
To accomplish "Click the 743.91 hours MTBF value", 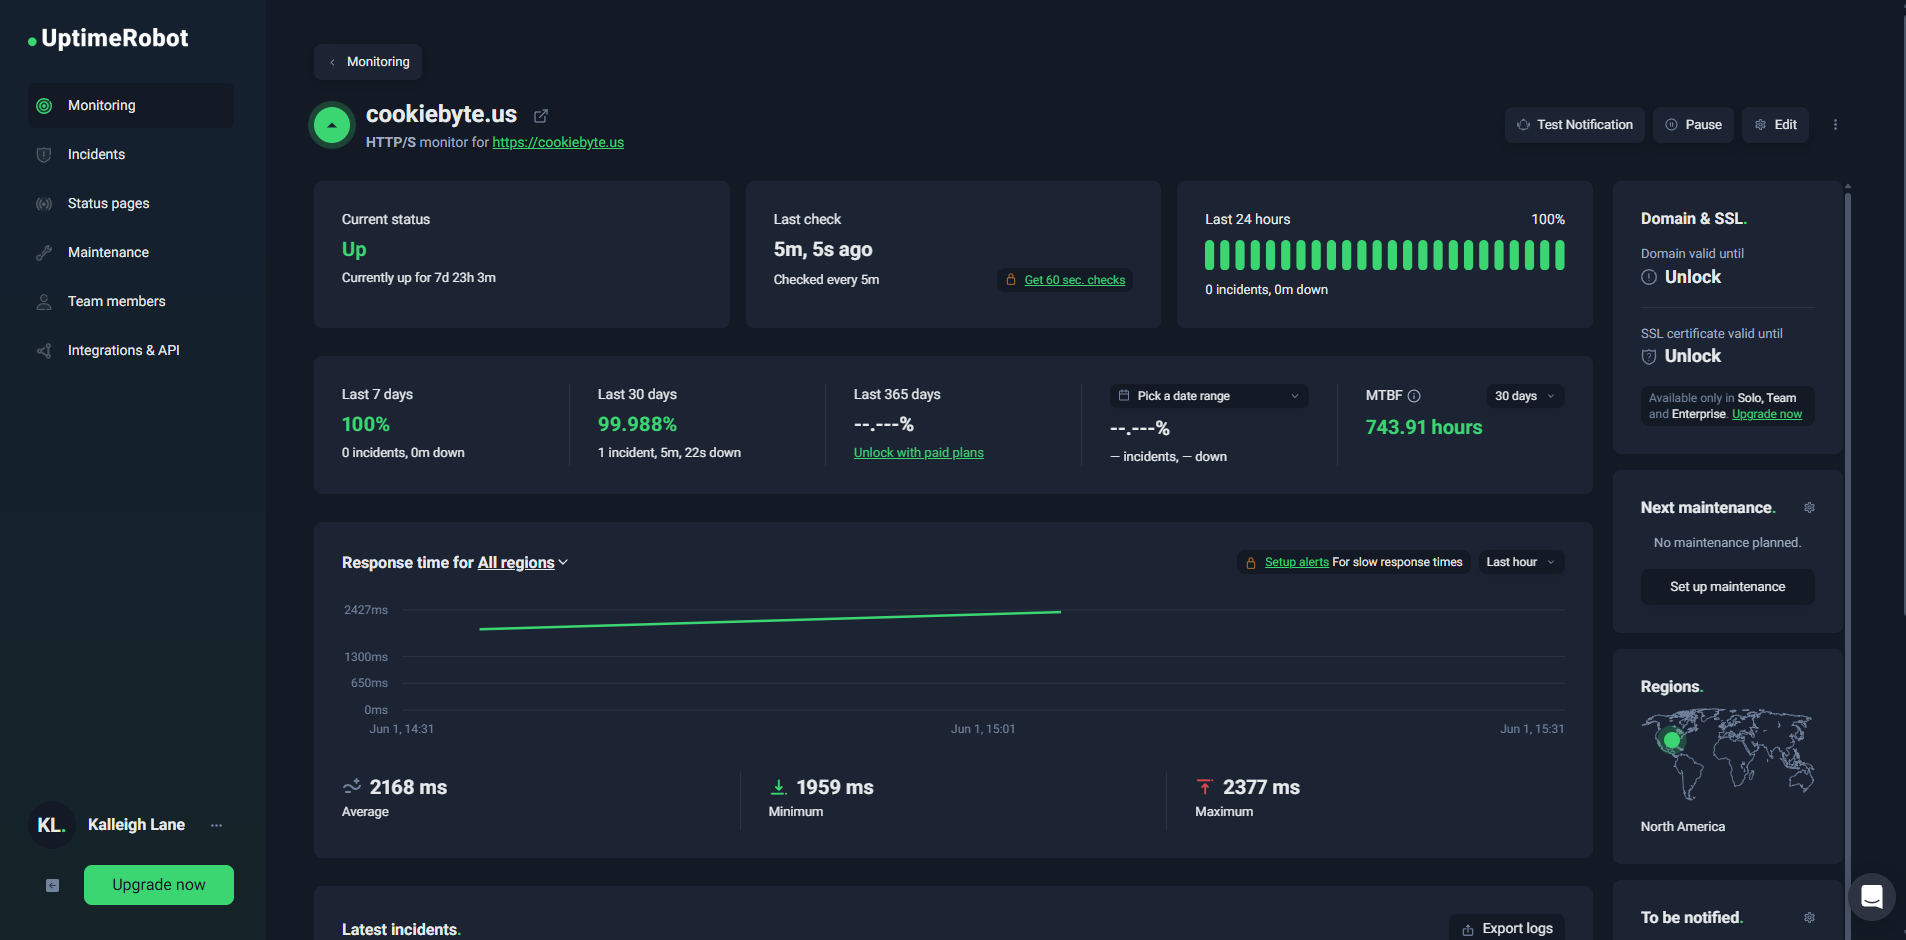I will [x=1424, y=428].
